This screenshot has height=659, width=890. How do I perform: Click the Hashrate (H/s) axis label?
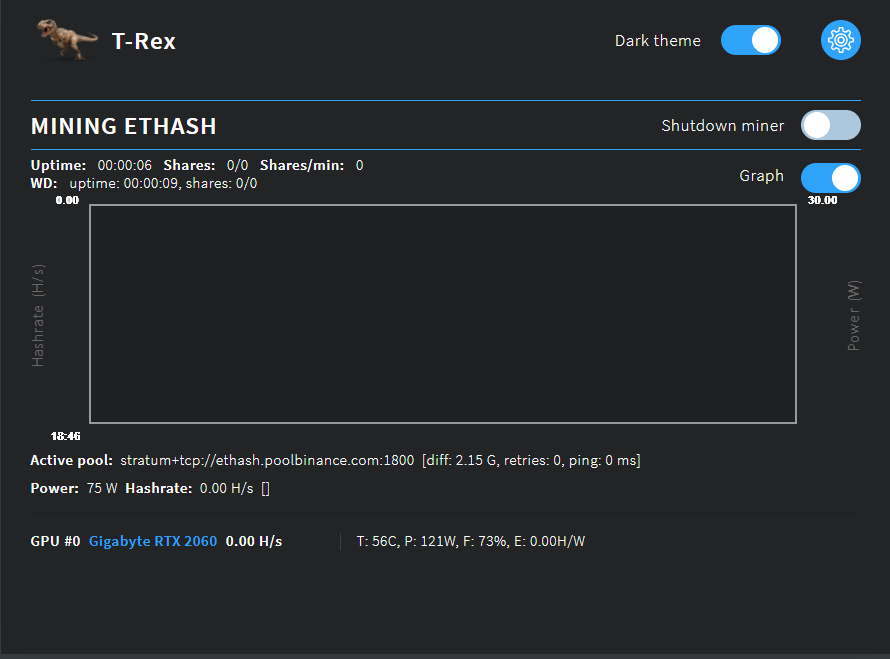37,313
